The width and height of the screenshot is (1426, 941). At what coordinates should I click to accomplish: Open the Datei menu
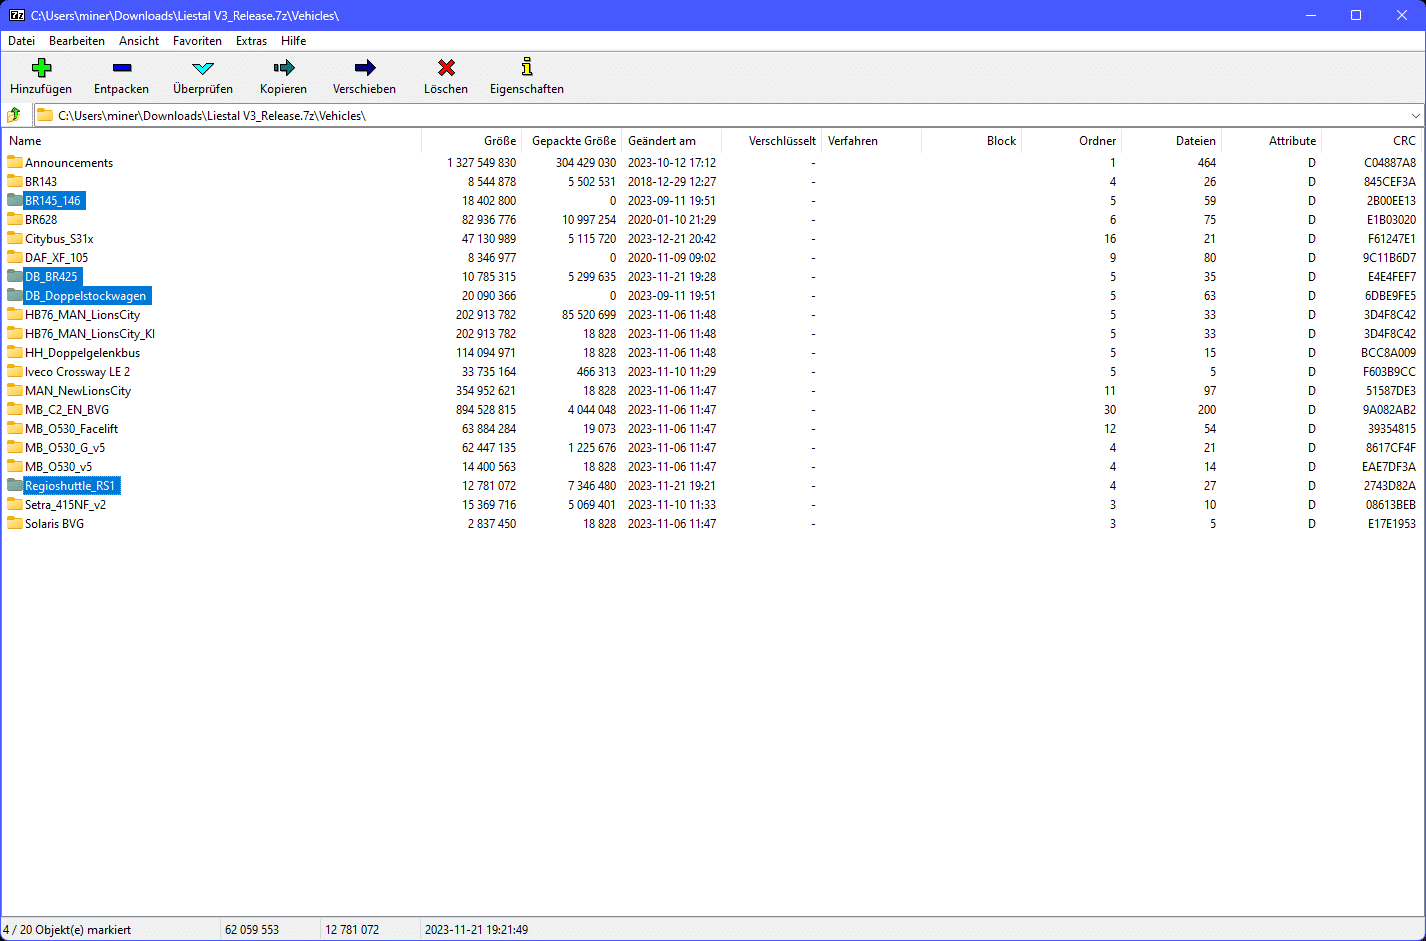[21, 41]
